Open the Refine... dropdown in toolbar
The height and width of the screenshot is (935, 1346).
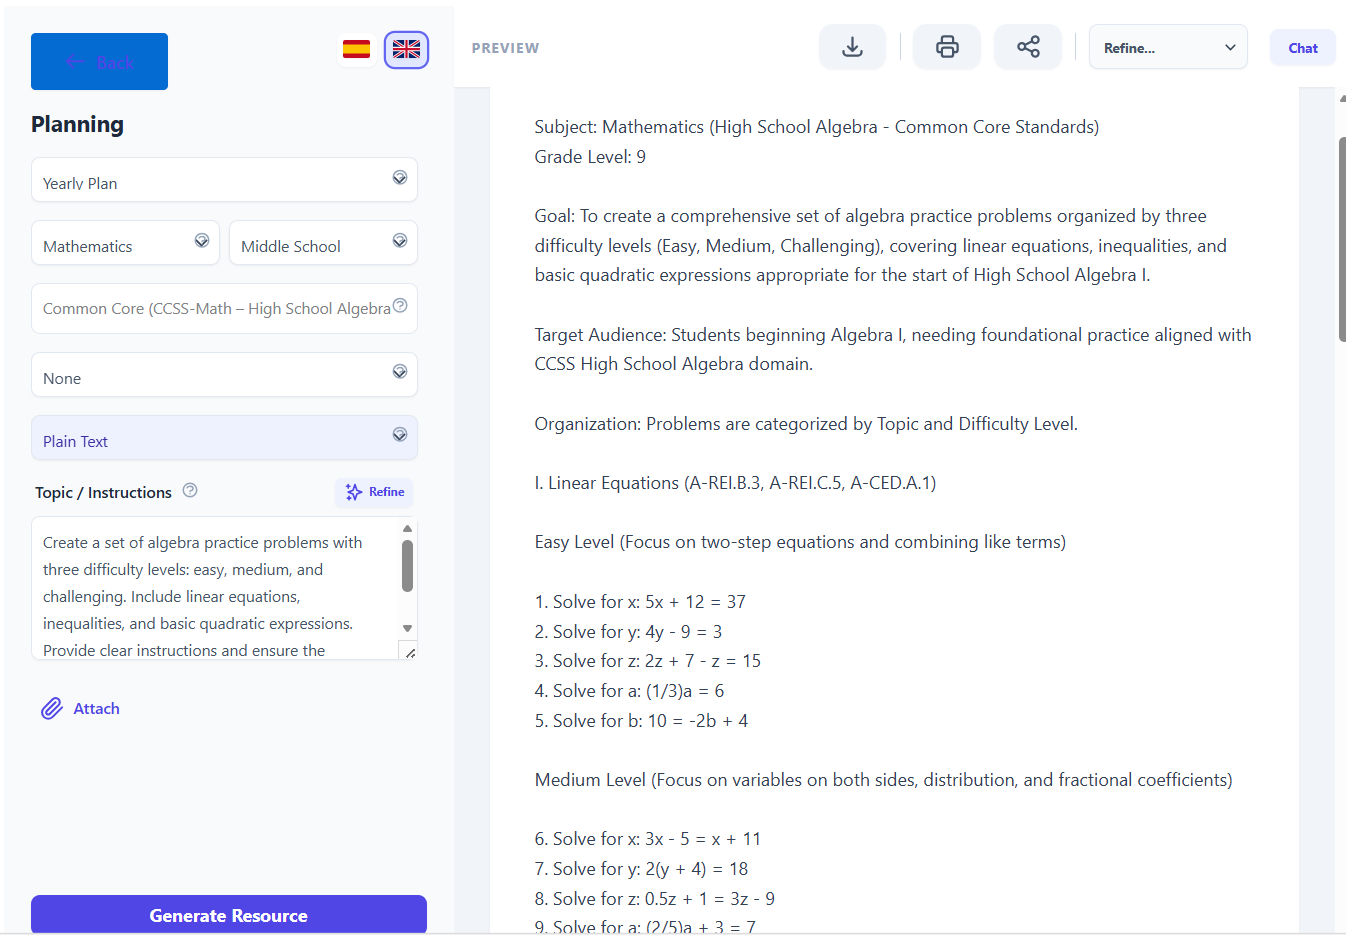click(1167, 47)
